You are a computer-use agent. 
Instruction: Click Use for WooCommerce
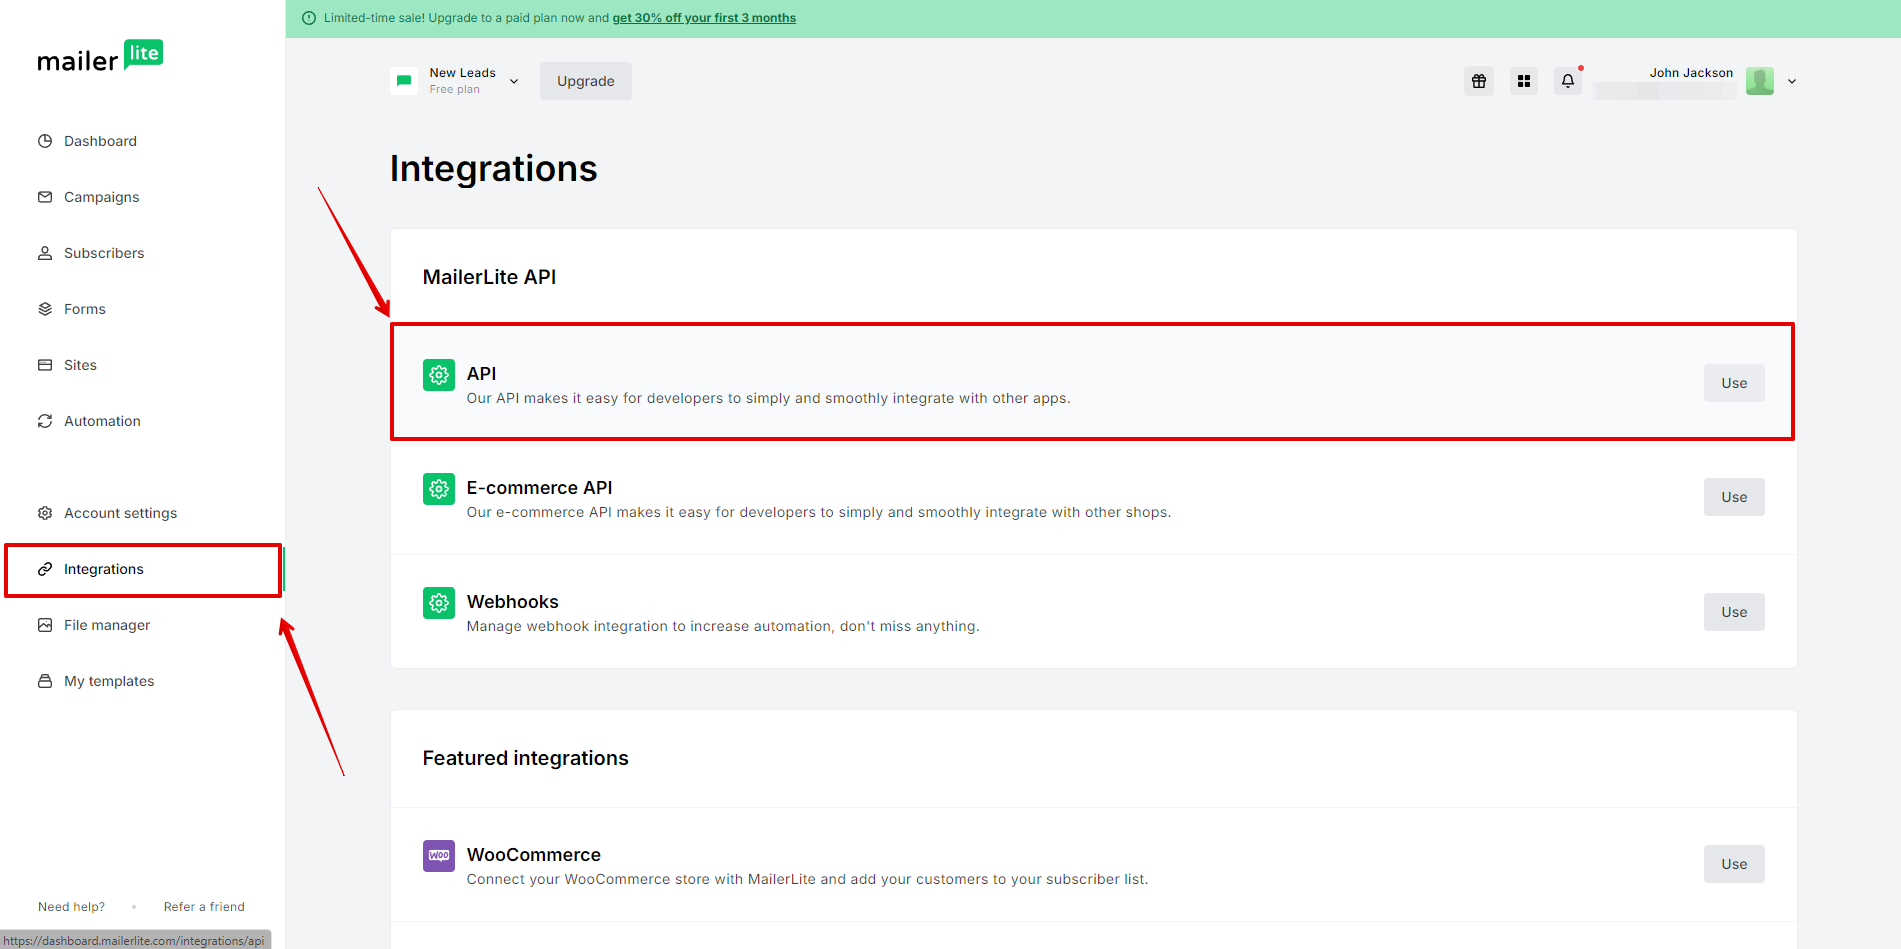[1734, 864]
